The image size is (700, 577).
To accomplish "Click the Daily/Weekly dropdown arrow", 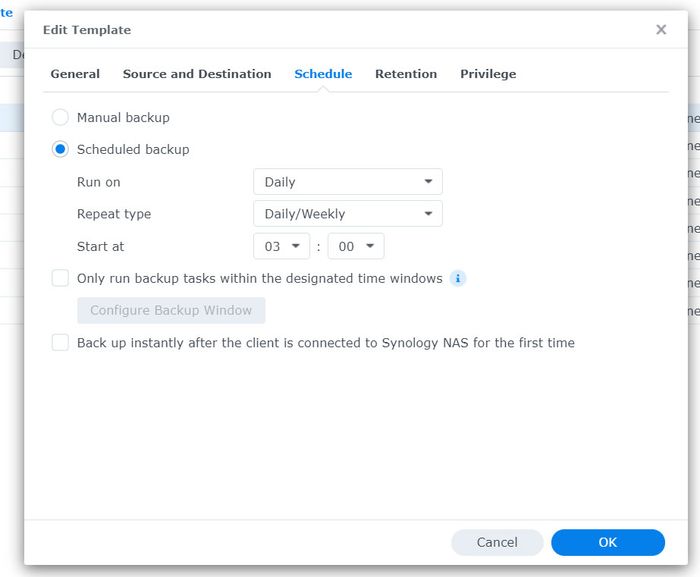I will pyautogui.click(x=428, y=214).
